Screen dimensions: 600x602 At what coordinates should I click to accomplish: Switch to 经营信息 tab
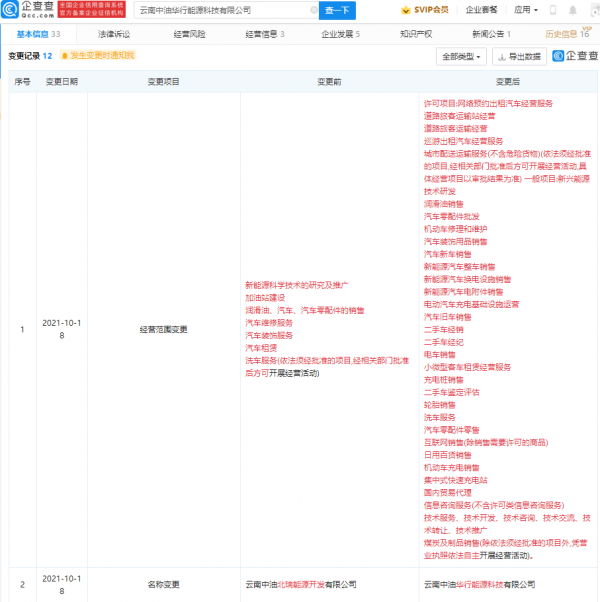coord(265,34)
